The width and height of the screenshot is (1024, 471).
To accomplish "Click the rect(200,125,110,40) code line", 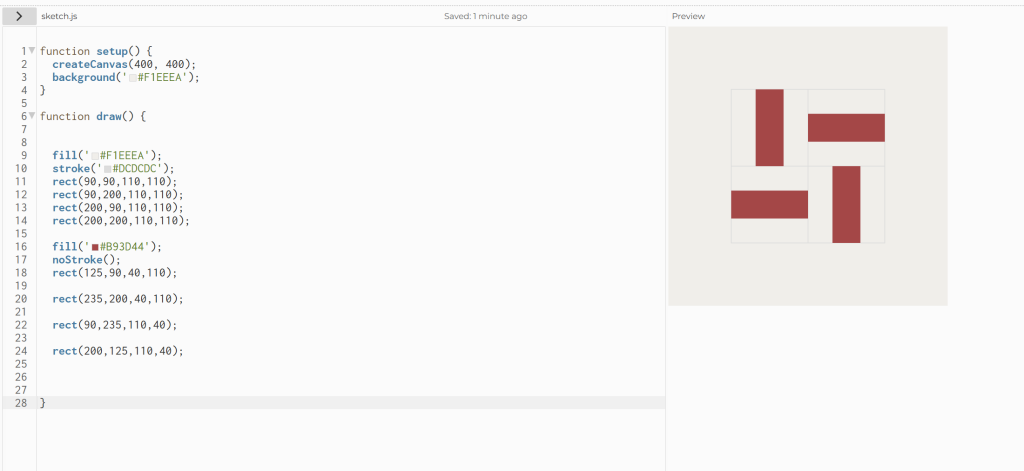I will pyautogui.click(x=117, y=351).
